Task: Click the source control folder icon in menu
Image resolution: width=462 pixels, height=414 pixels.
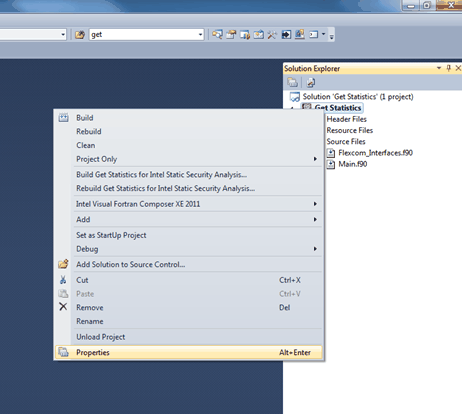Action: (63, 264)
